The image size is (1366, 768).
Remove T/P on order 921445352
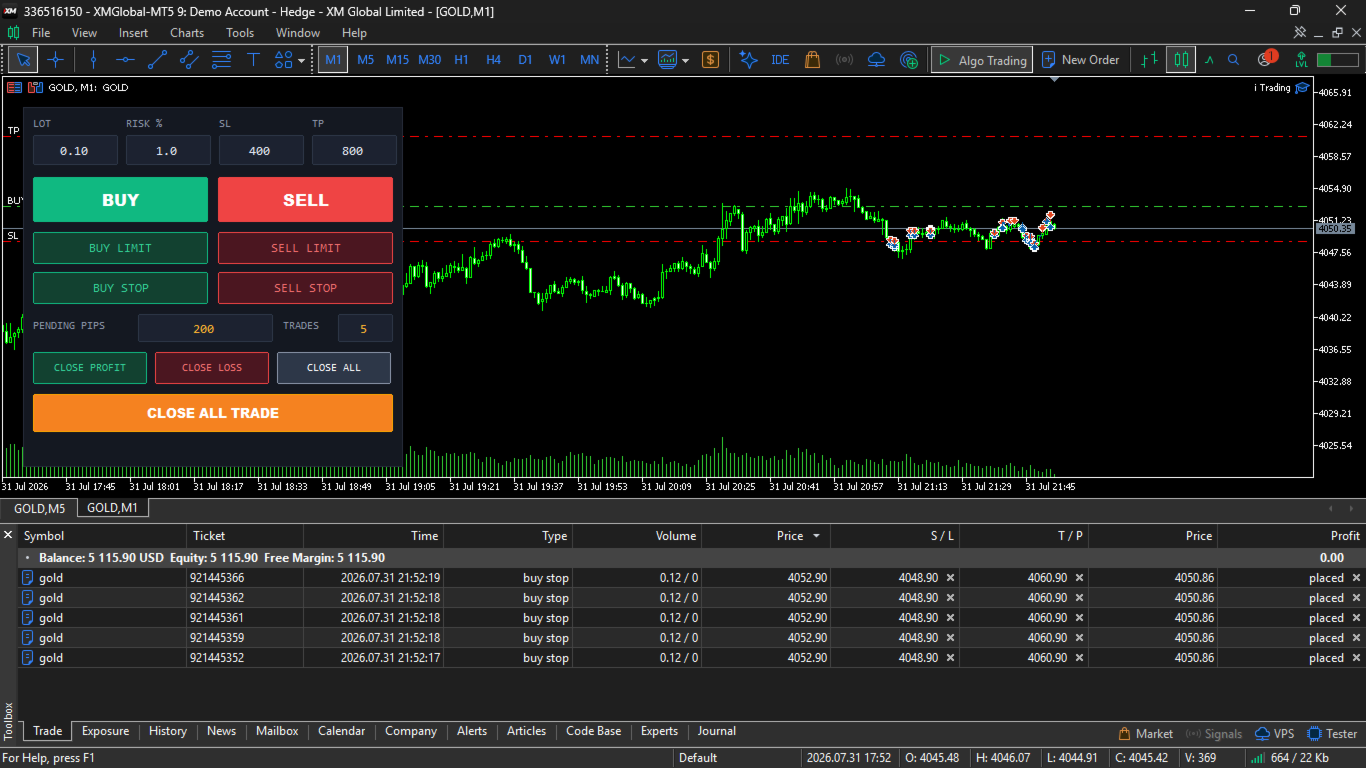point(1079,658)
